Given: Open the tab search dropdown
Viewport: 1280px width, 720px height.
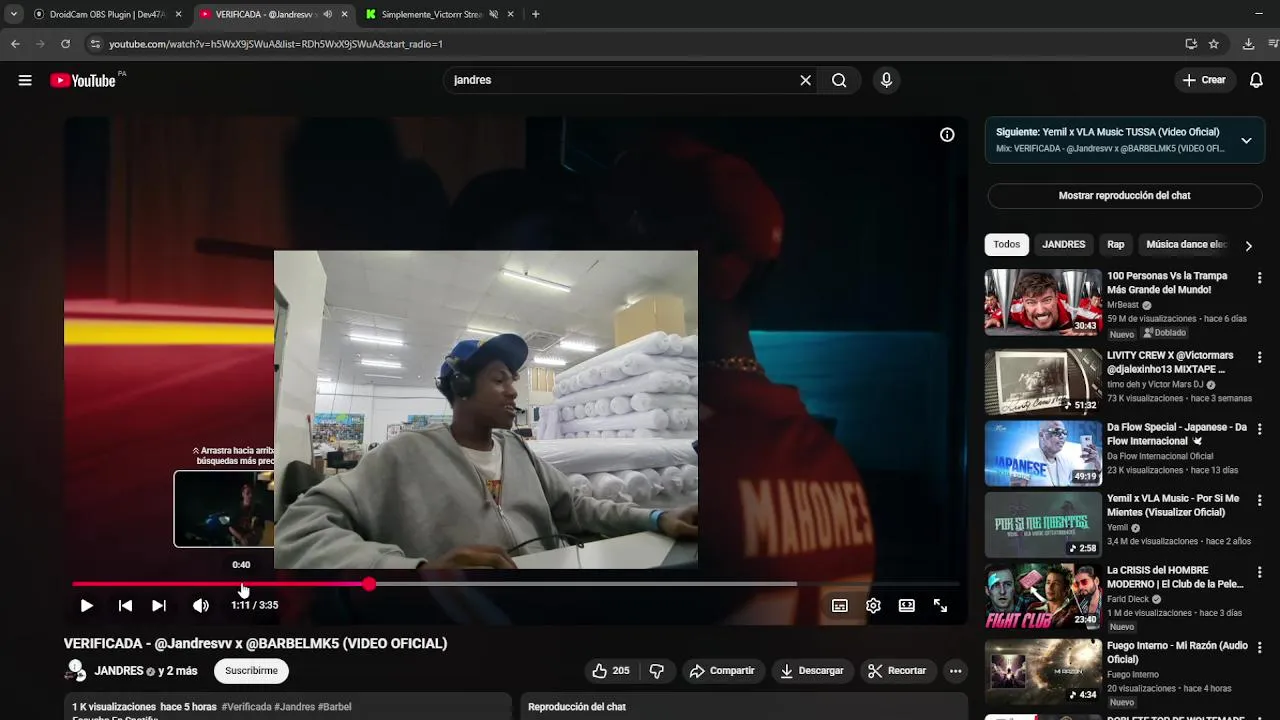Looking at the screenshot, I should tap(13, 14).
